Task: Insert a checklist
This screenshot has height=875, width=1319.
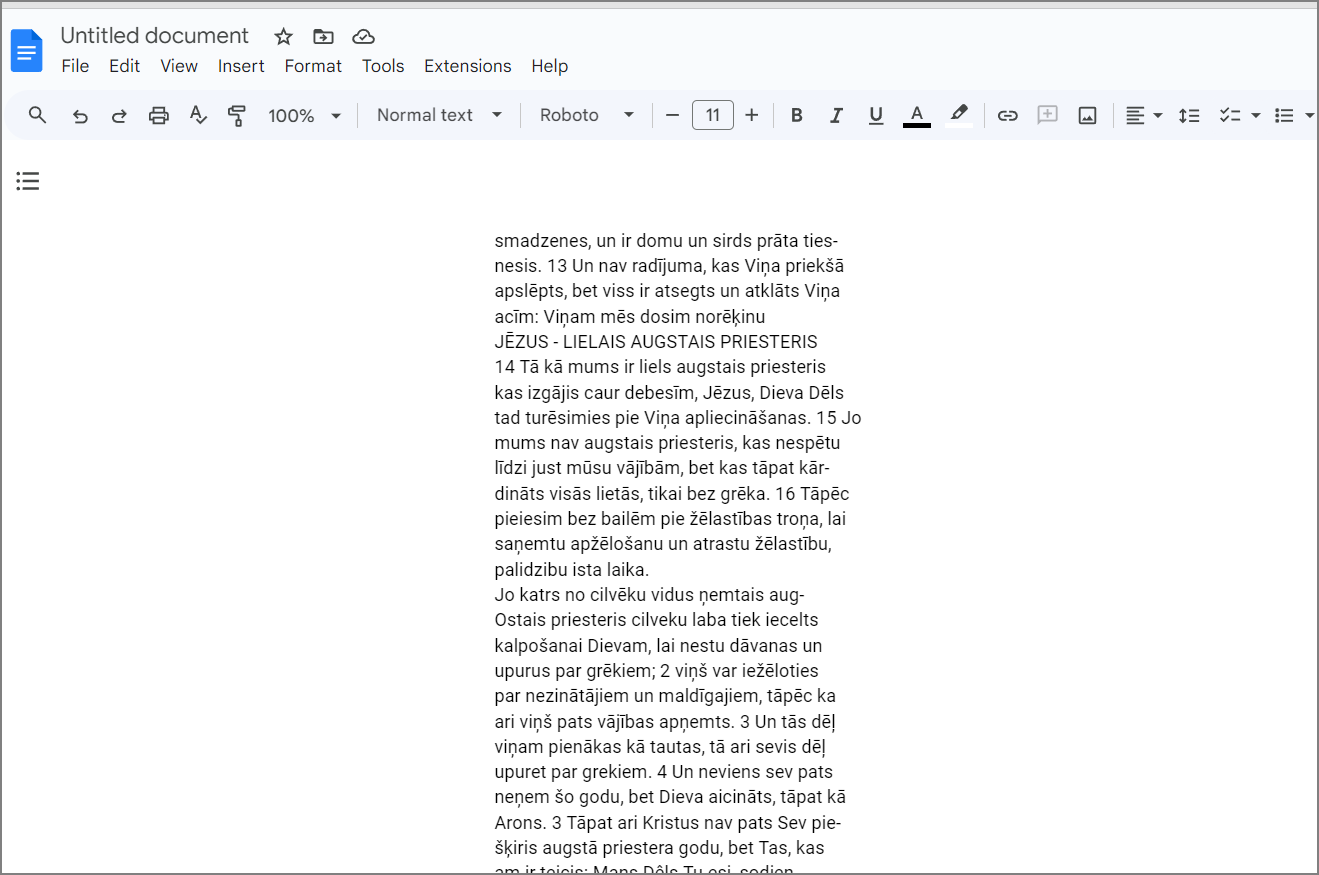Action: click(1230, 116)
